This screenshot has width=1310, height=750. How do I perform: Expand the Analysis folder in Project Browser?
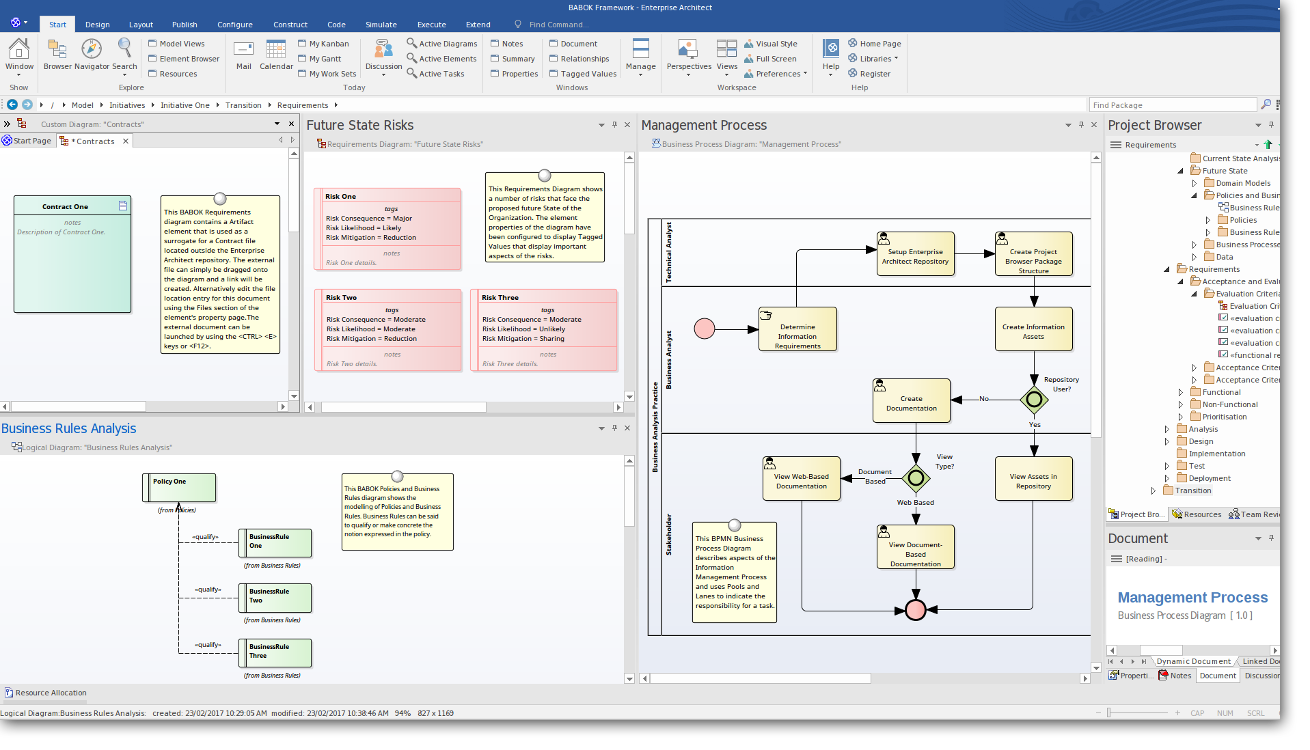point(1167,429)
